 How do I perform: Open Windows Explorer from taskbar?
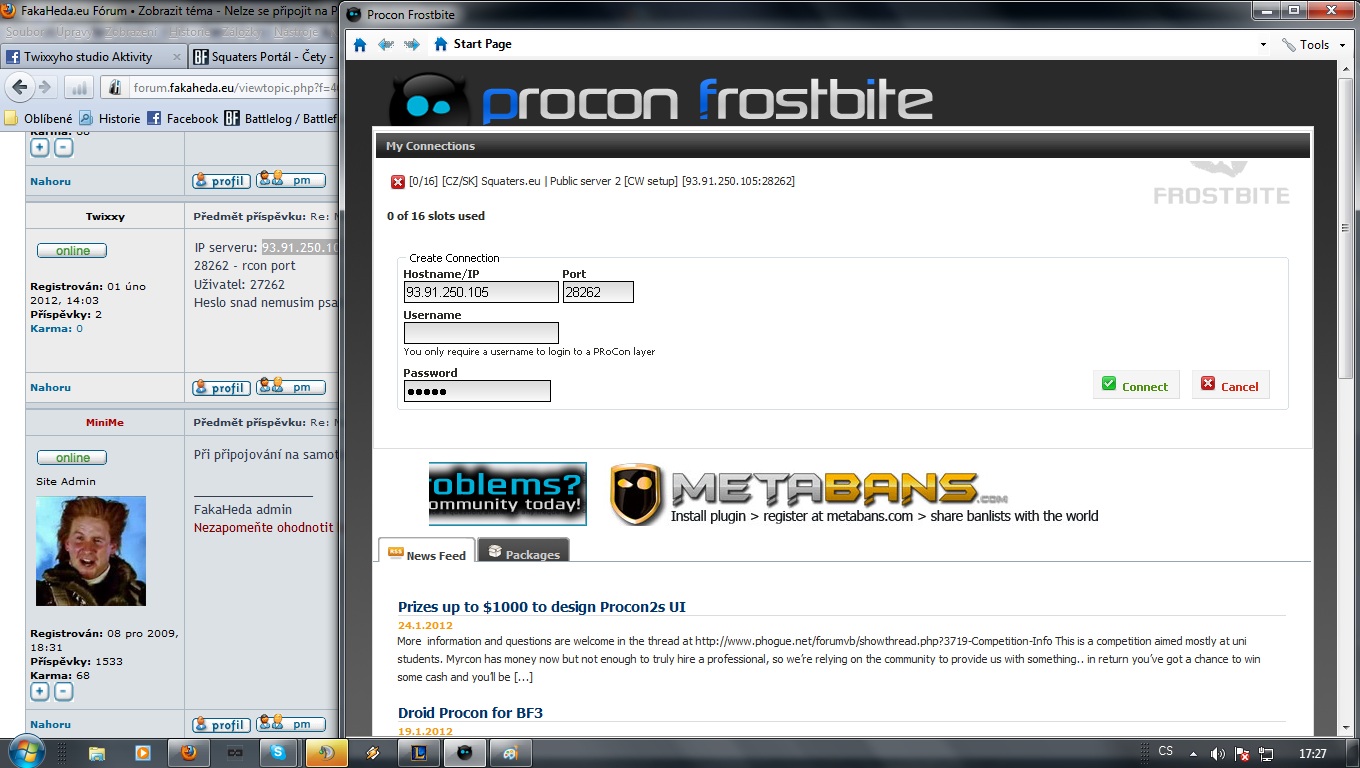click(x=97, y=752)
